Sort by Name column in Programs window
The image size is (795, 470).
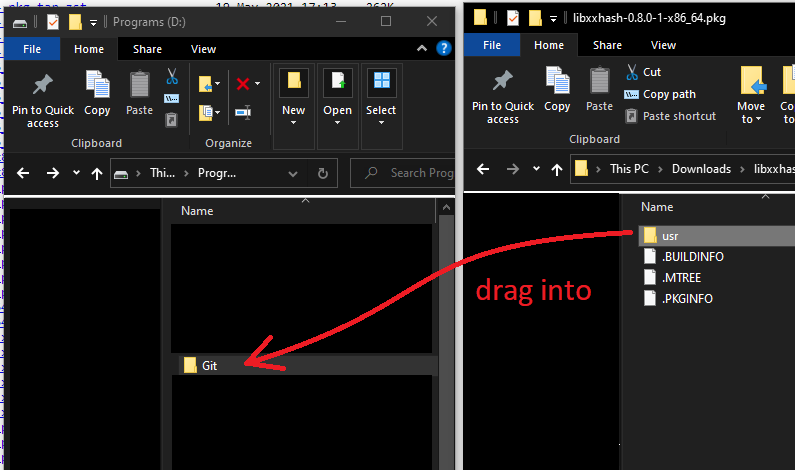point(197,211)
